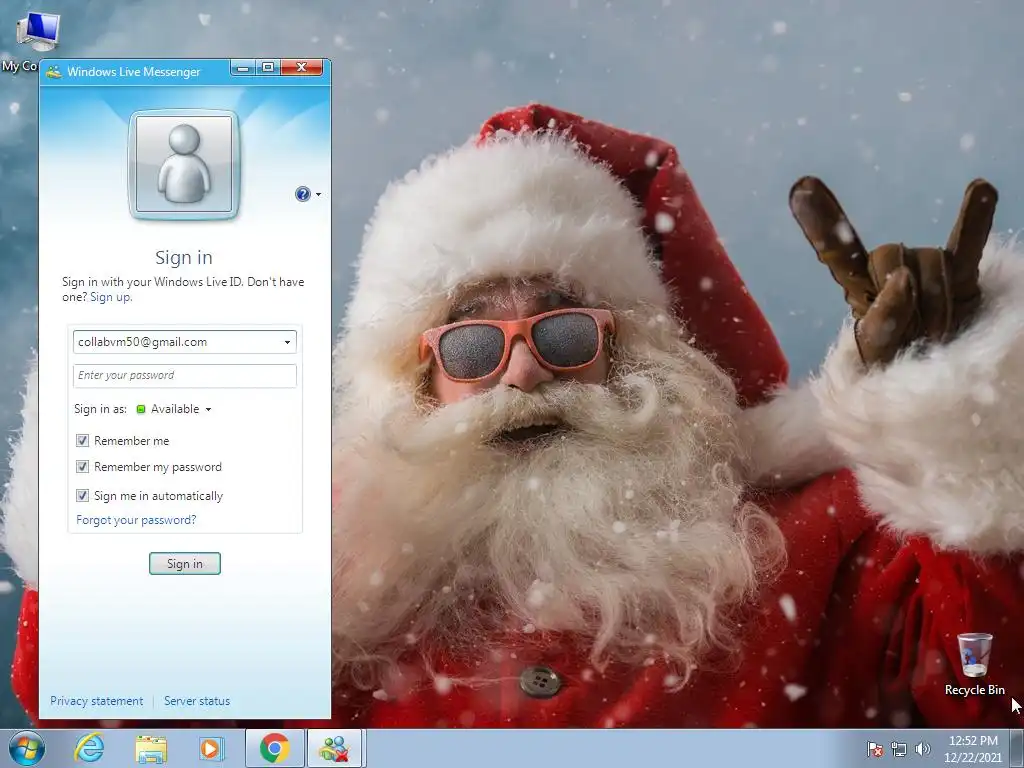Expand the email address dropdown arrow
This screenshot has height=768, width=1024.
(x=287, y=342)
